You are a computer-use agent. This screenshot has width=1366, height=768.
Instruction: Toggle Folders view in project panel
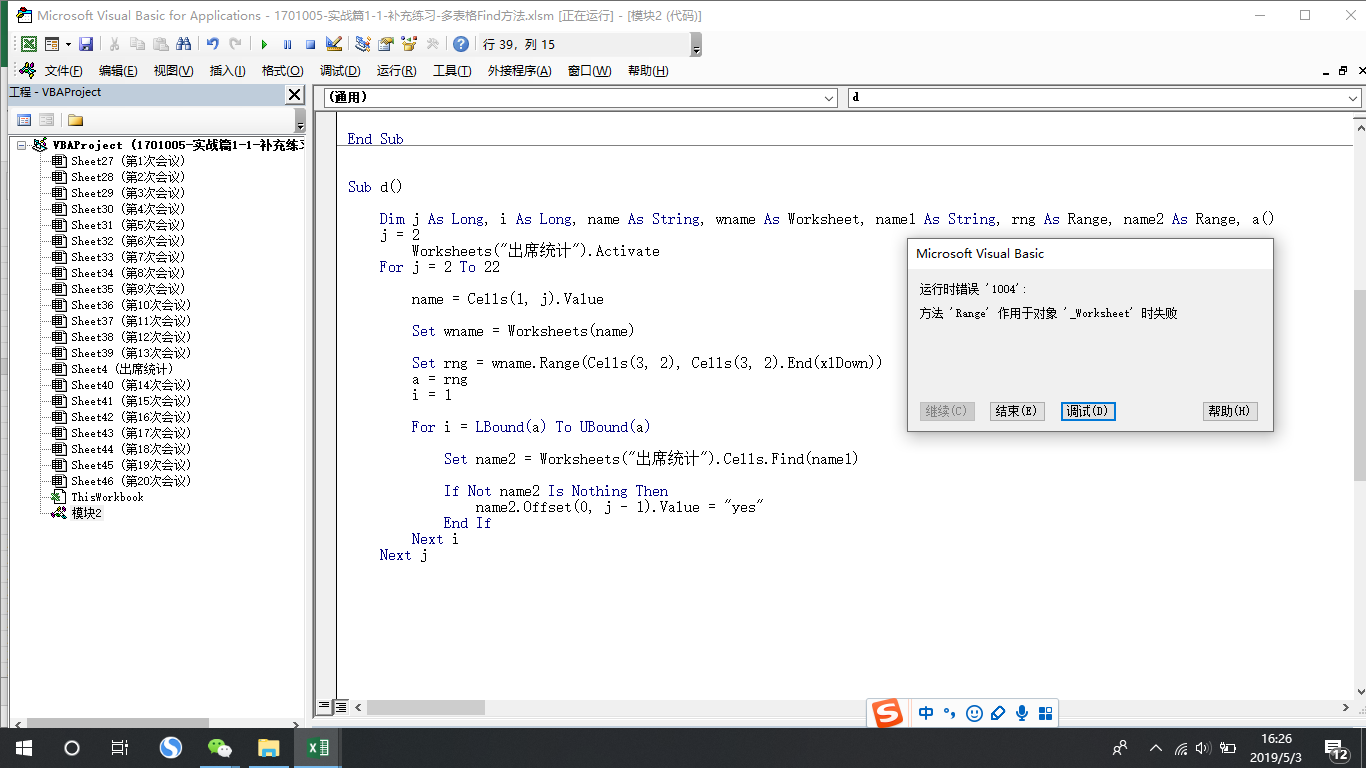75,120
